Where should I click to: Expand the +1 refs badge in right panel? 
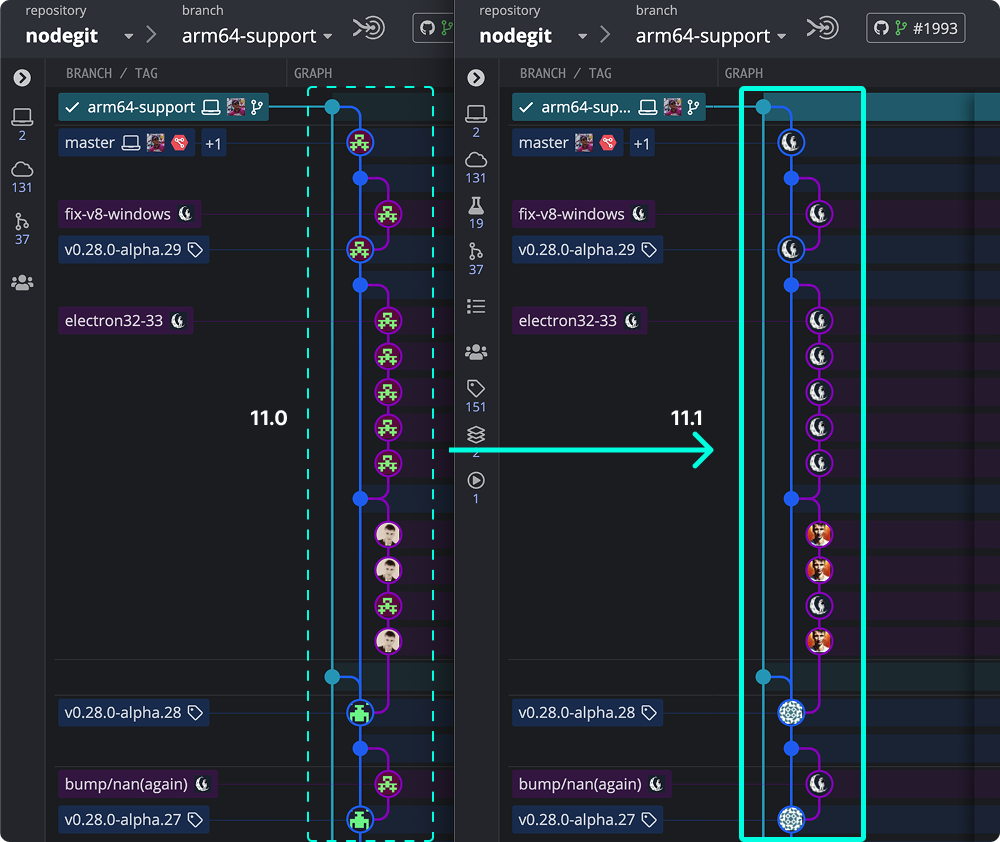pos(642,144)
